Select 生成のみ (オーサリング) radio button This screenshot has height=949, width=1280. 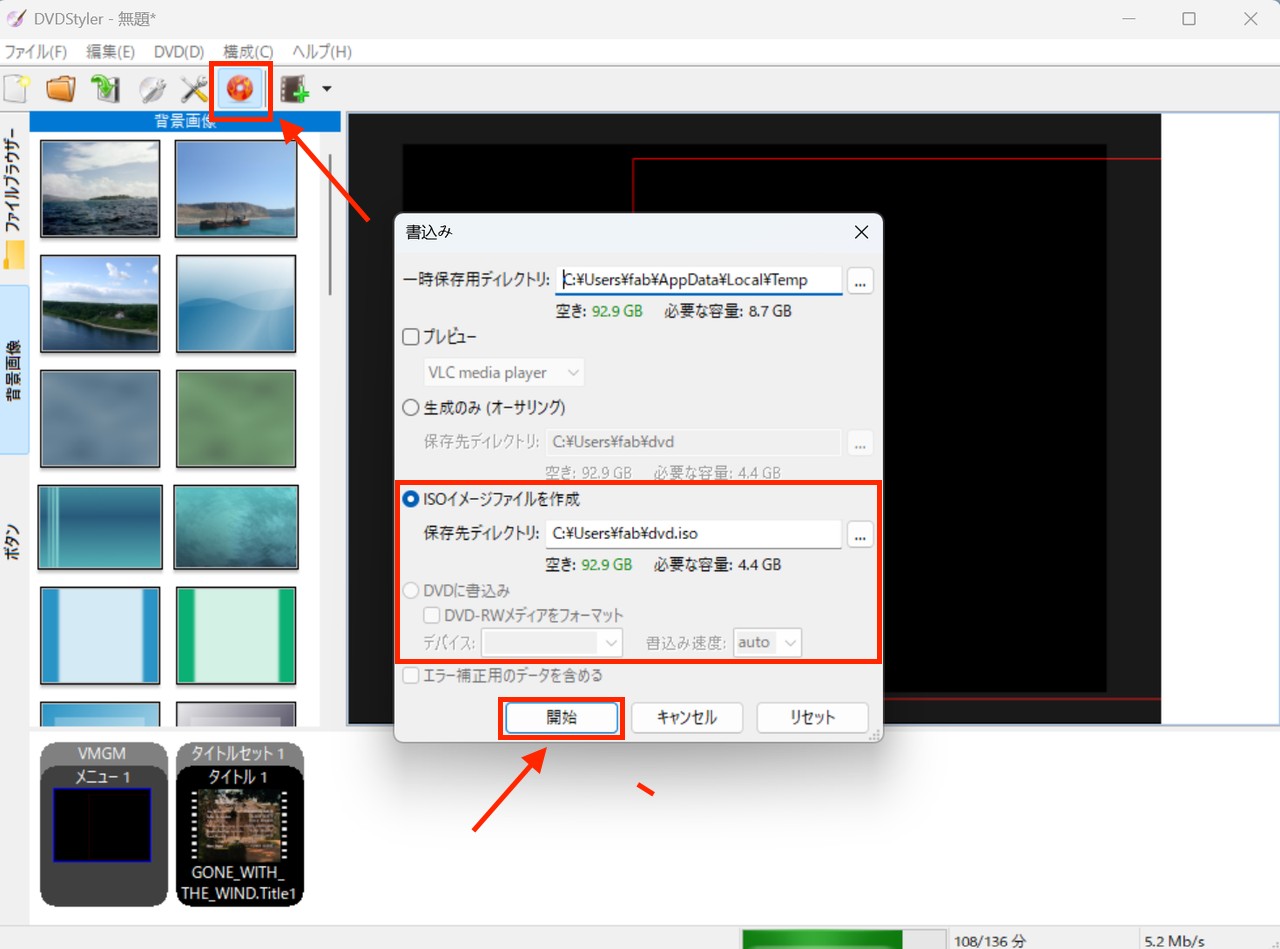click(x=410, y=408)
